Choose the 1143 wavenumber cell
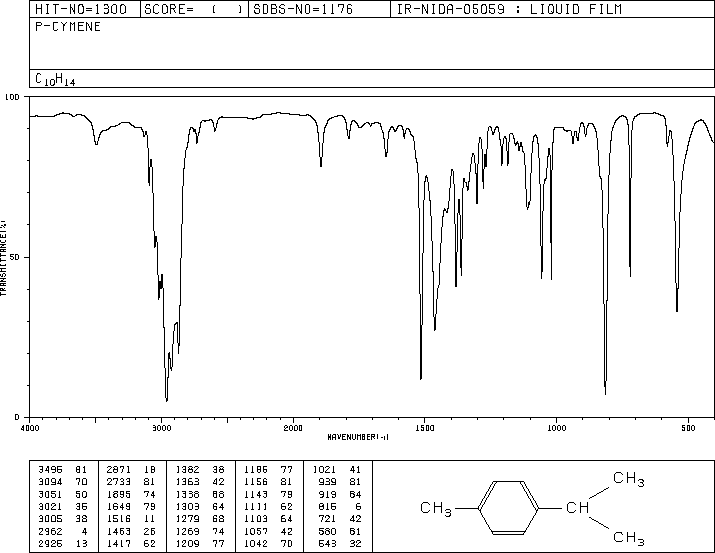Screen dimensions: 715x553 256,494
